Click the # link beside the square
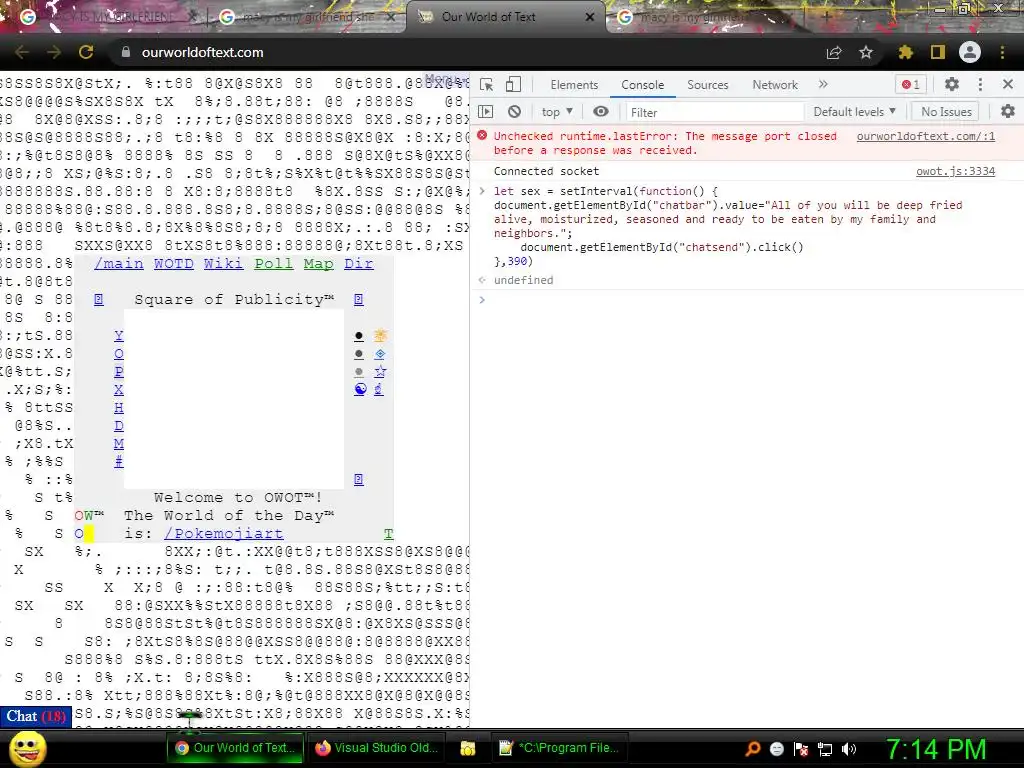Image resolution: width=1024 pixels, height=768 pixels. pyautogui.click(x=119, y=462)
